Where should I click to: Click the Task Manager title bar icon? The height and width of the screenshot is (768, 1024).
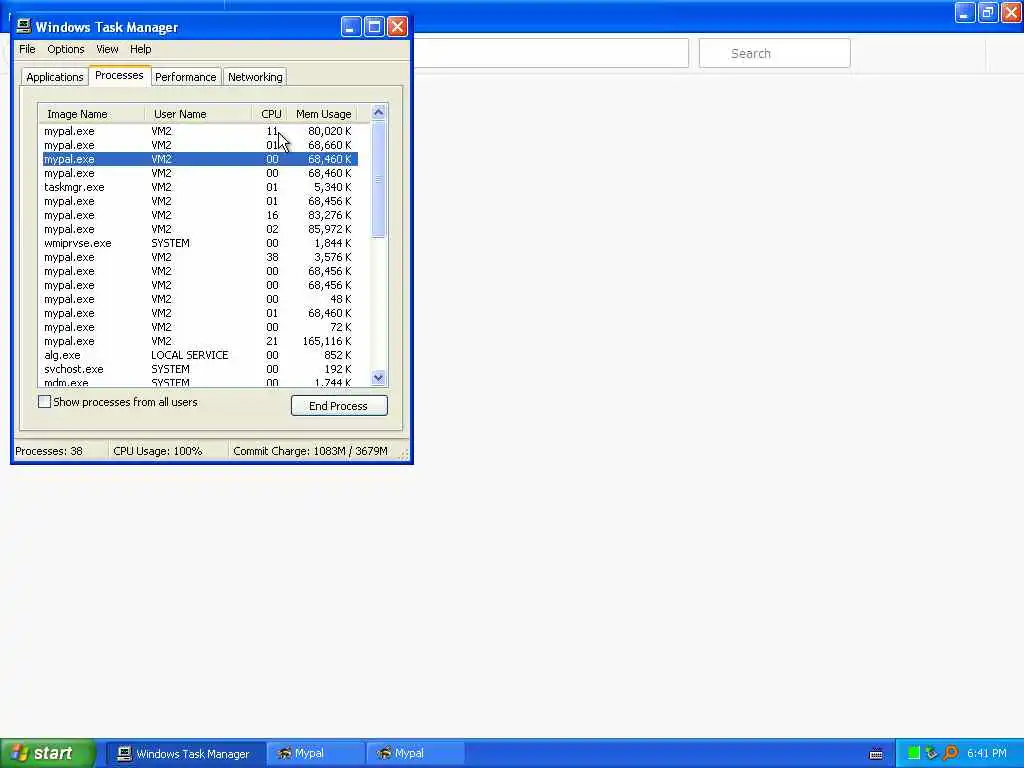point(24,26)
